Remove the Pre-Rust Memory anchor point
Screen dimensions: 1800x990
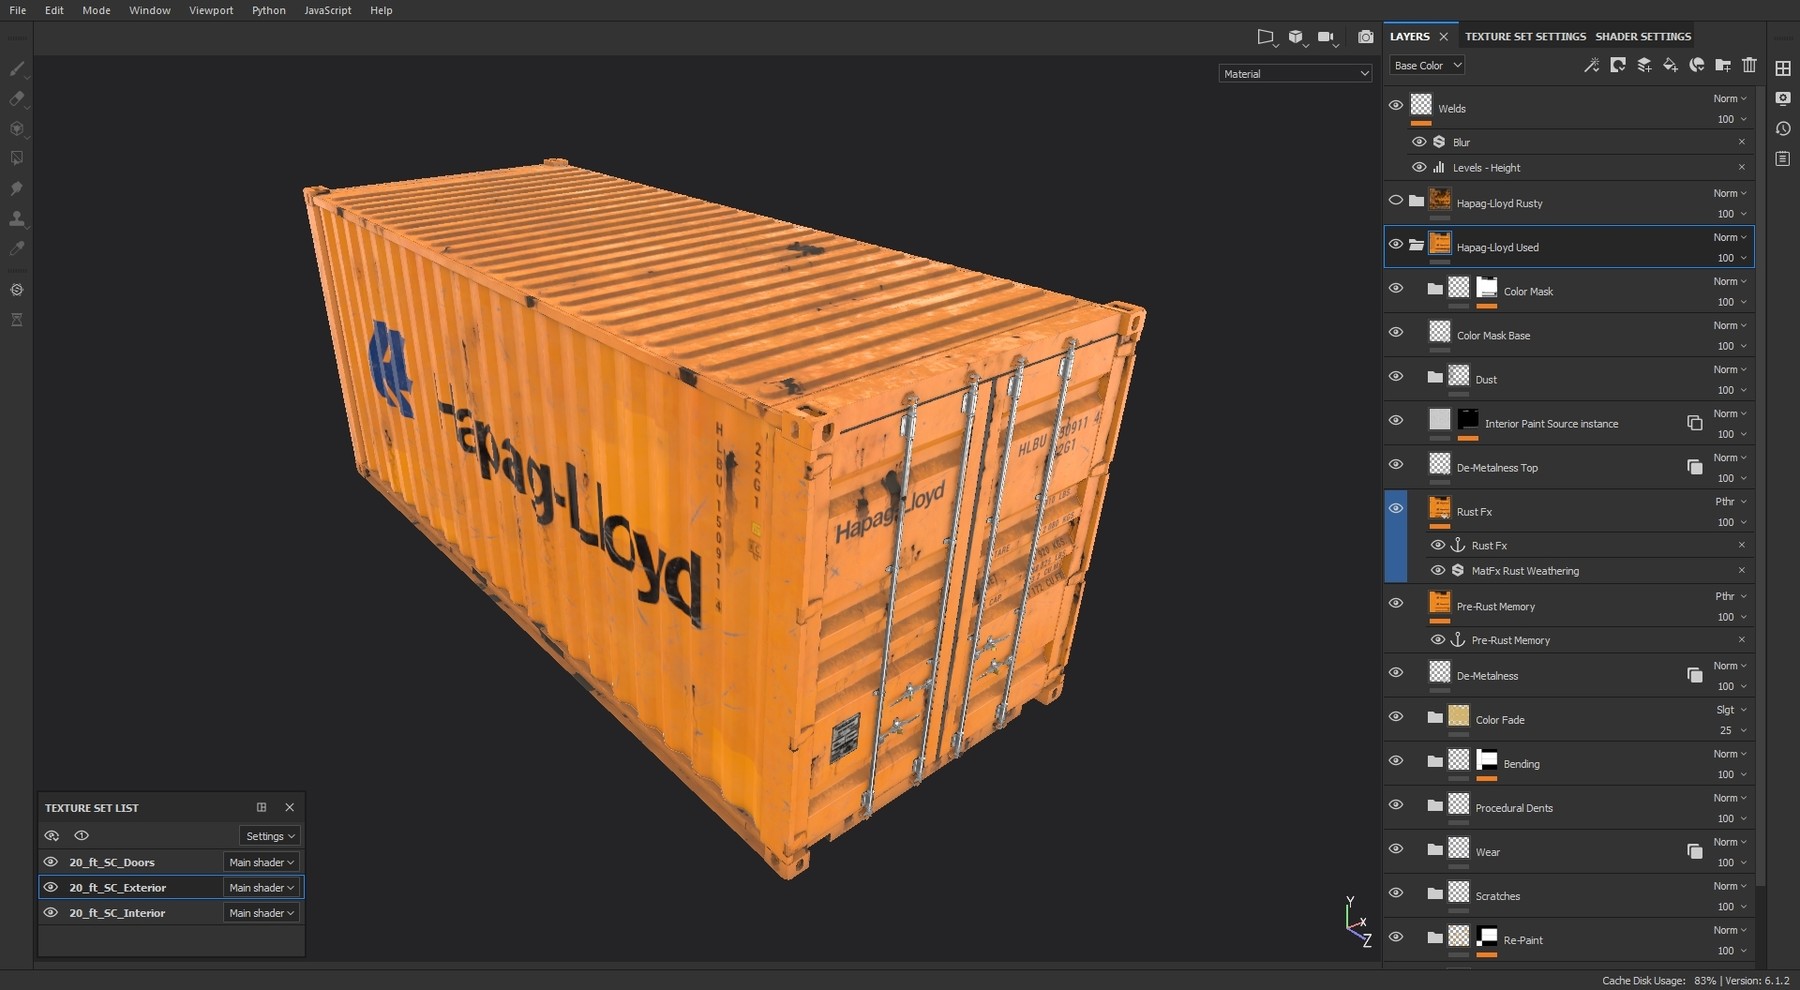click(x=1741, y=639)
